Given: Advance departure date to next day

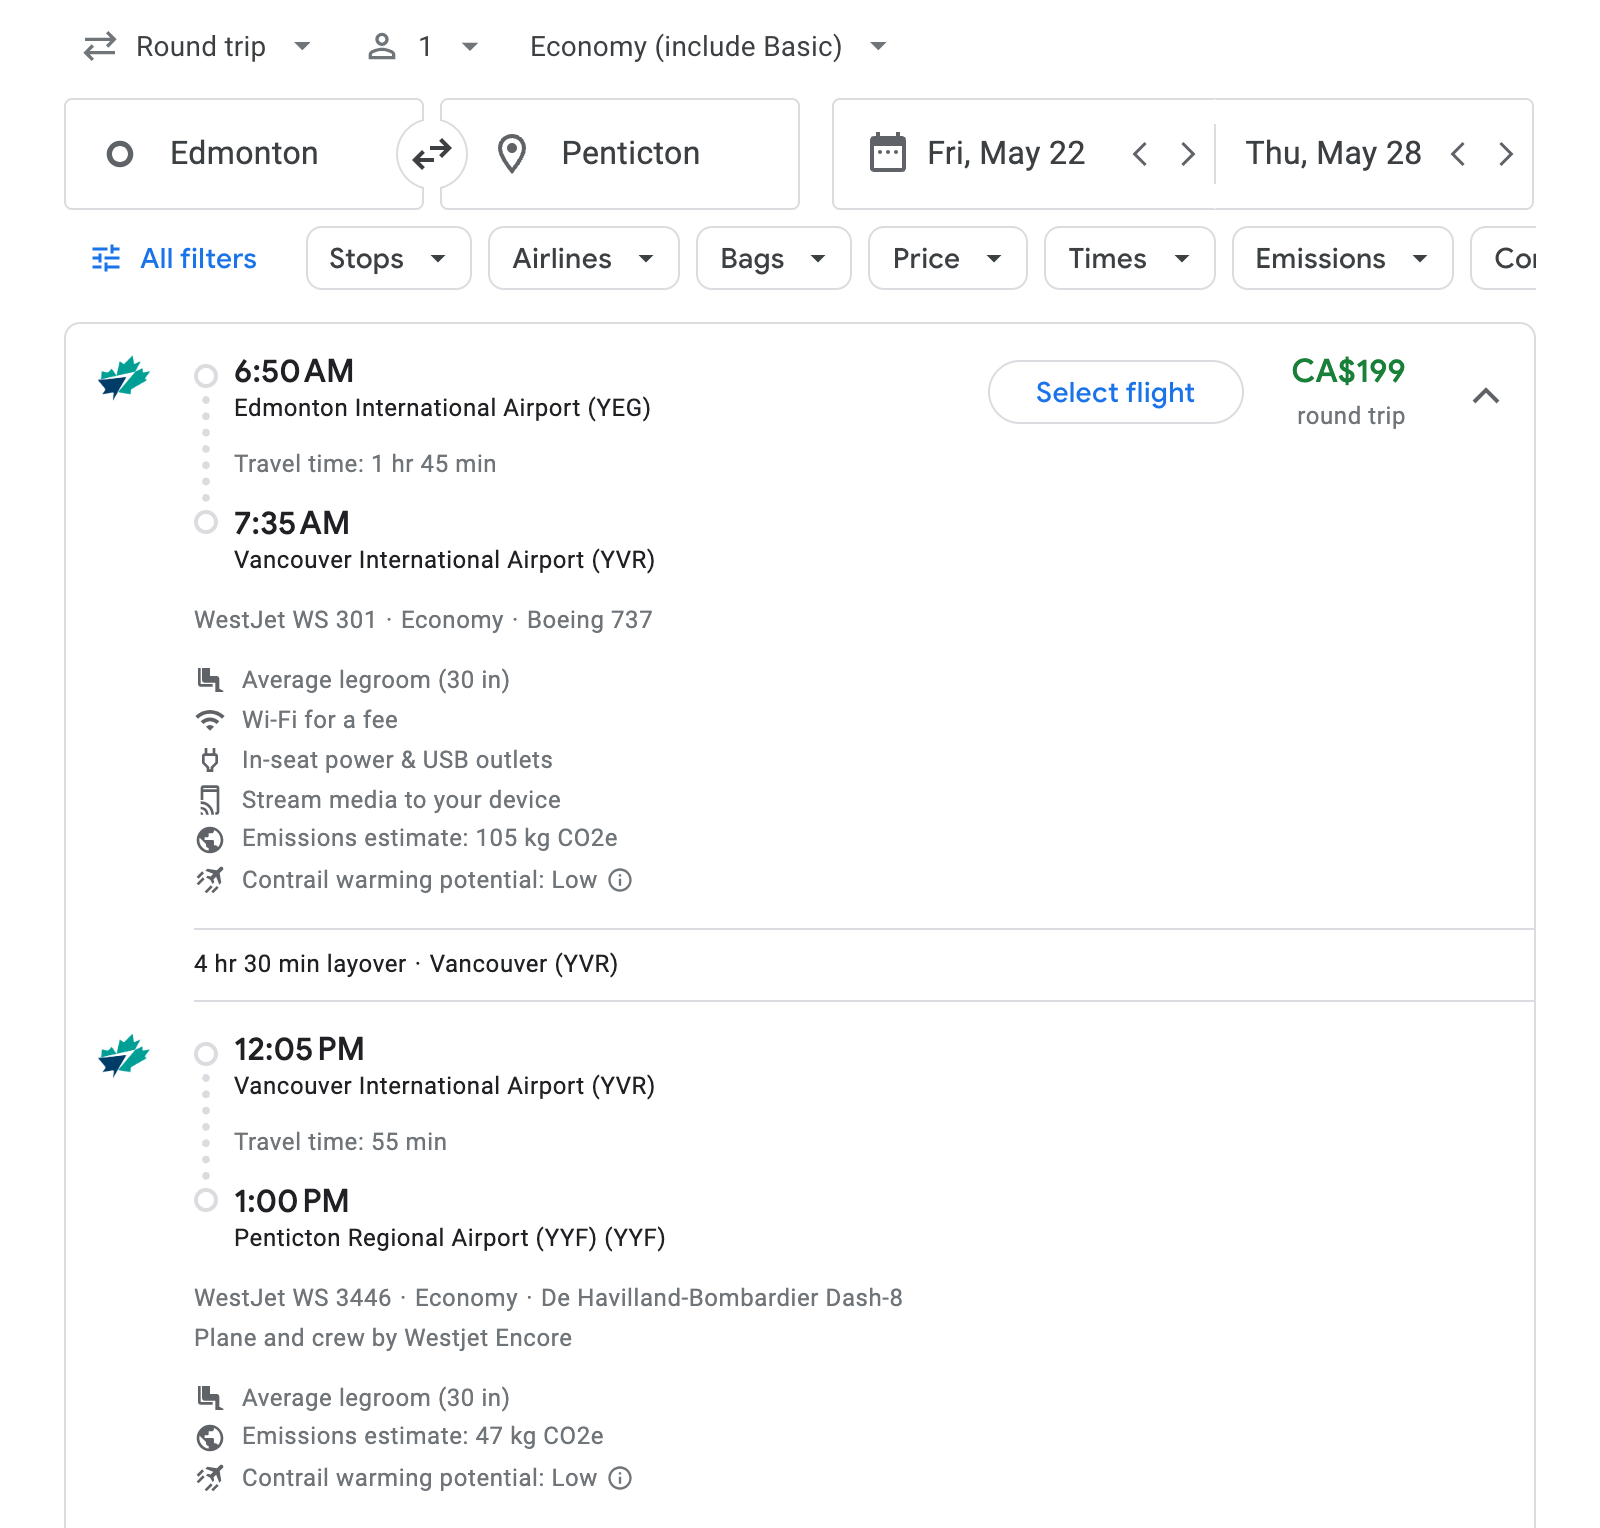Looking at the screenshot, I should coord(1187,154).
